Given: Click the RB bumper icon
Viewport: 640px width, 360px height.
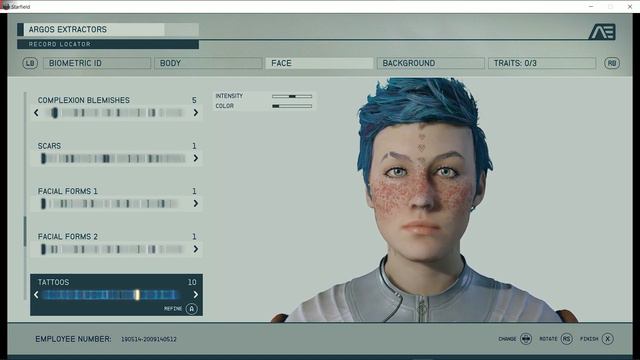Looking at the screenshot, I should (x=612, y=63).
